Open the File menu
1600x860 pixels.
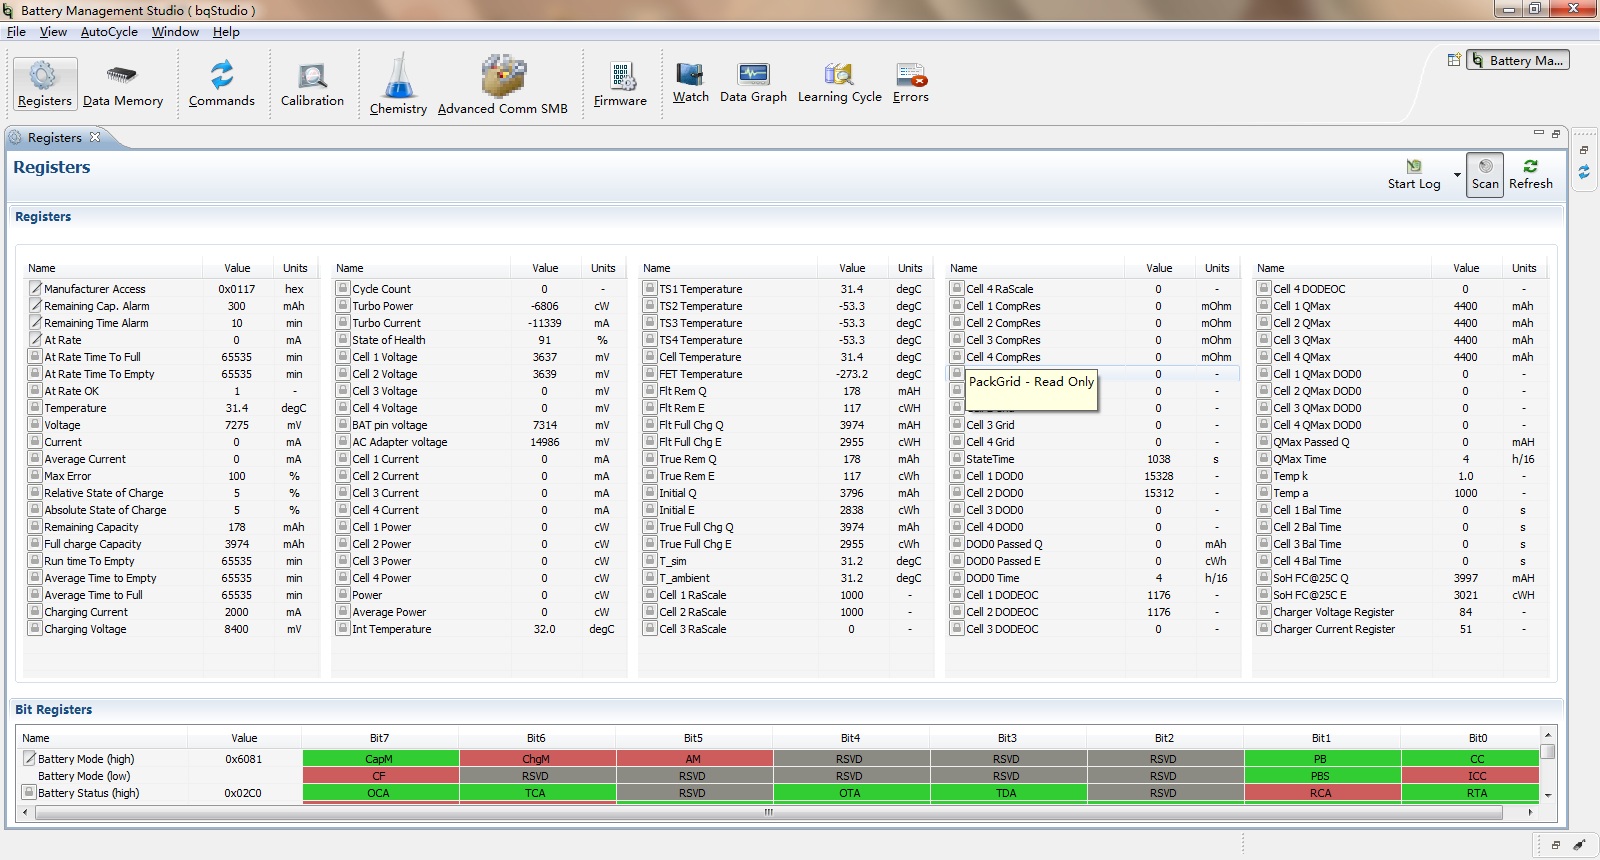[x=16, y=32]
